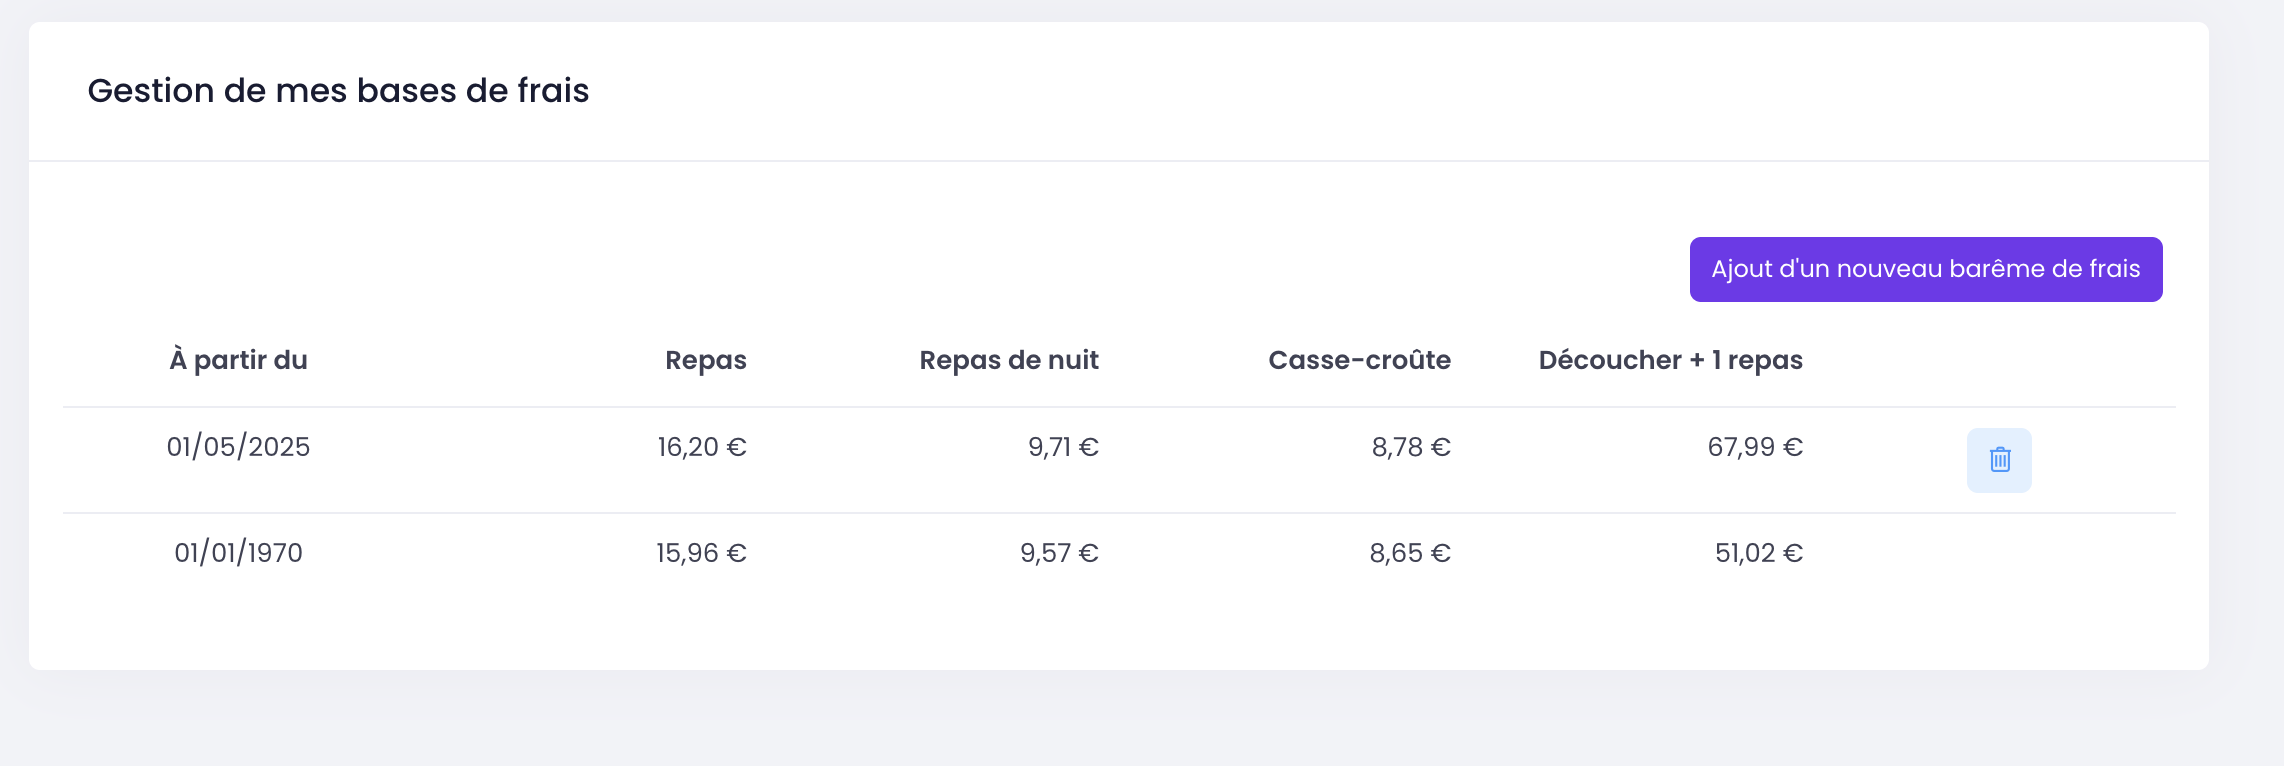Screen dimensions: 2284x766
Task: Select the 16,20 € Repas value
Action: (x=702, y=447)
